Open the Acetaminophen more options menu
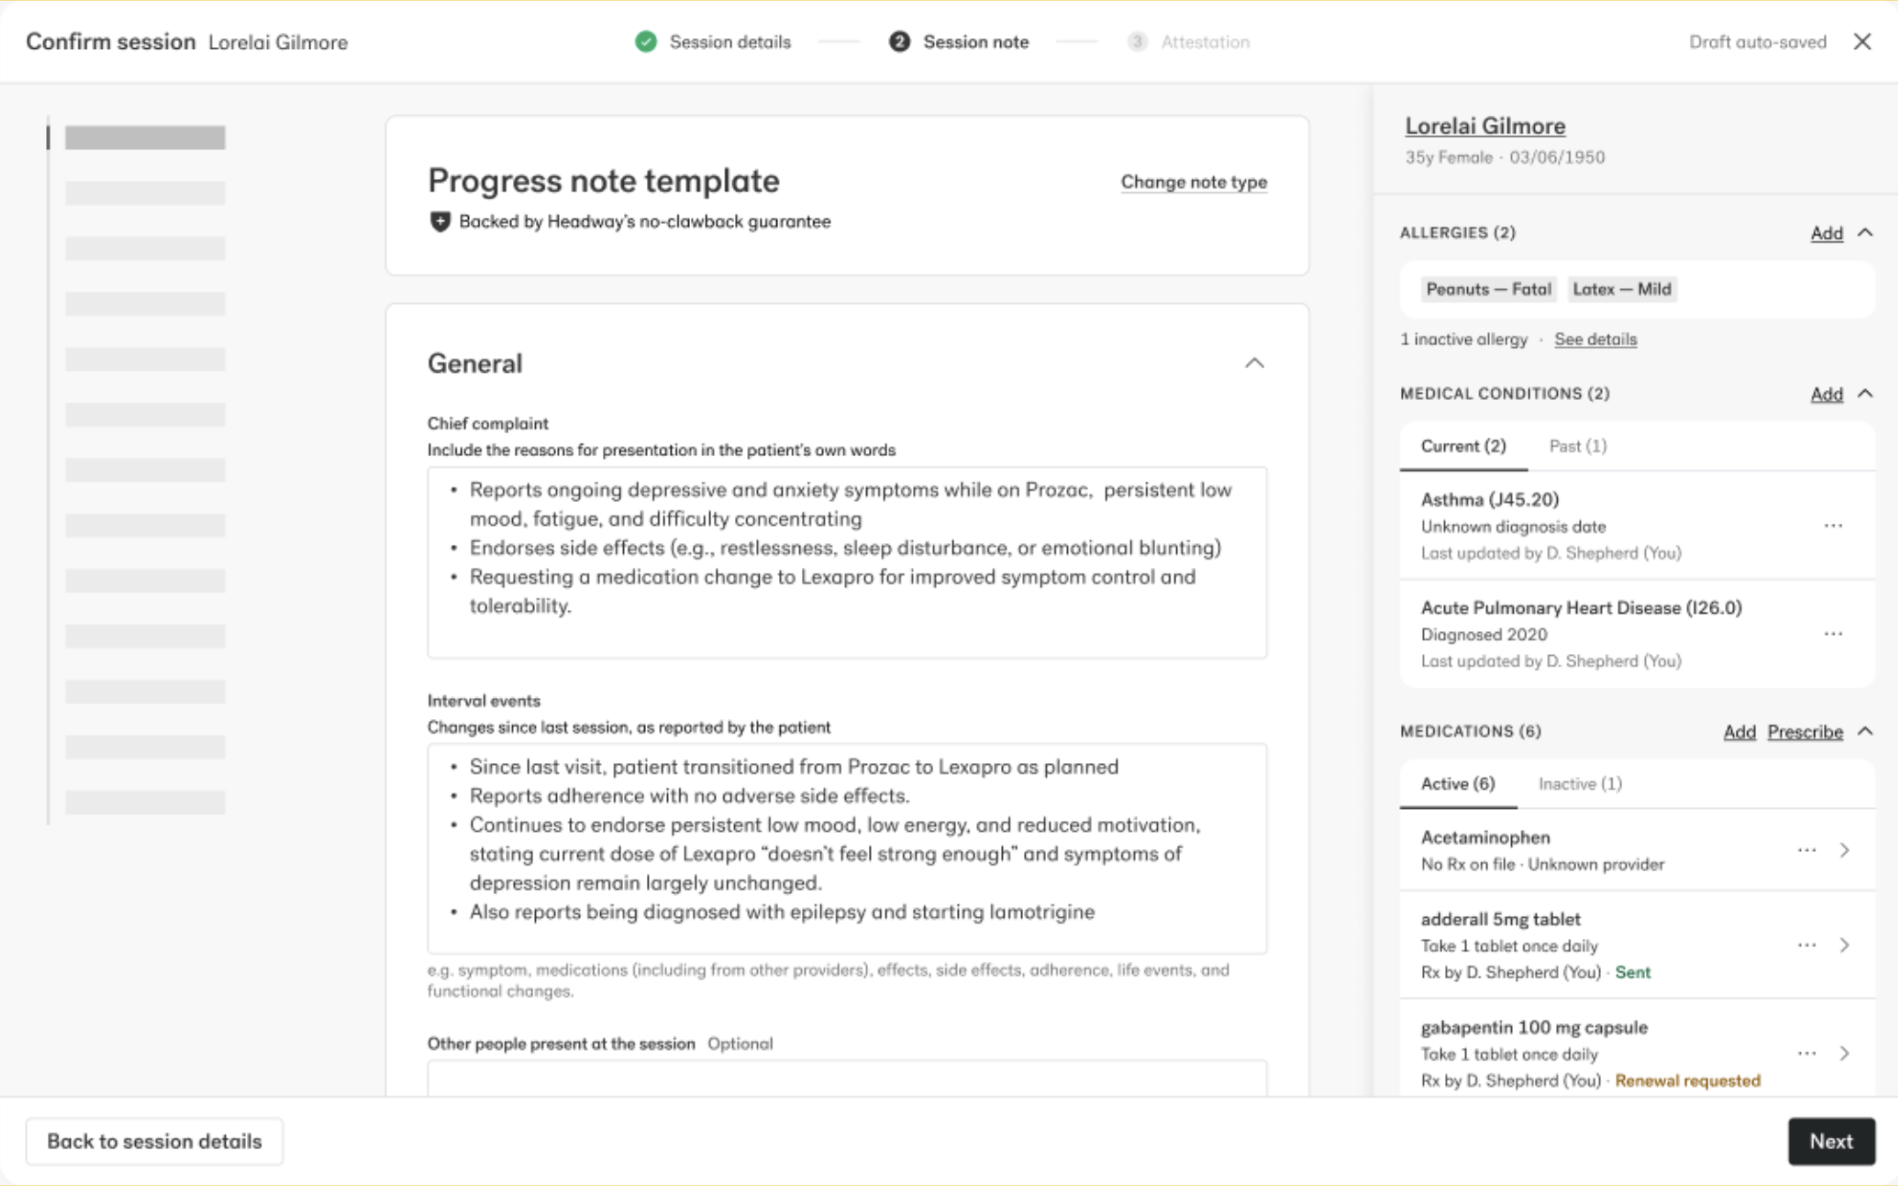 (1806, 850)
